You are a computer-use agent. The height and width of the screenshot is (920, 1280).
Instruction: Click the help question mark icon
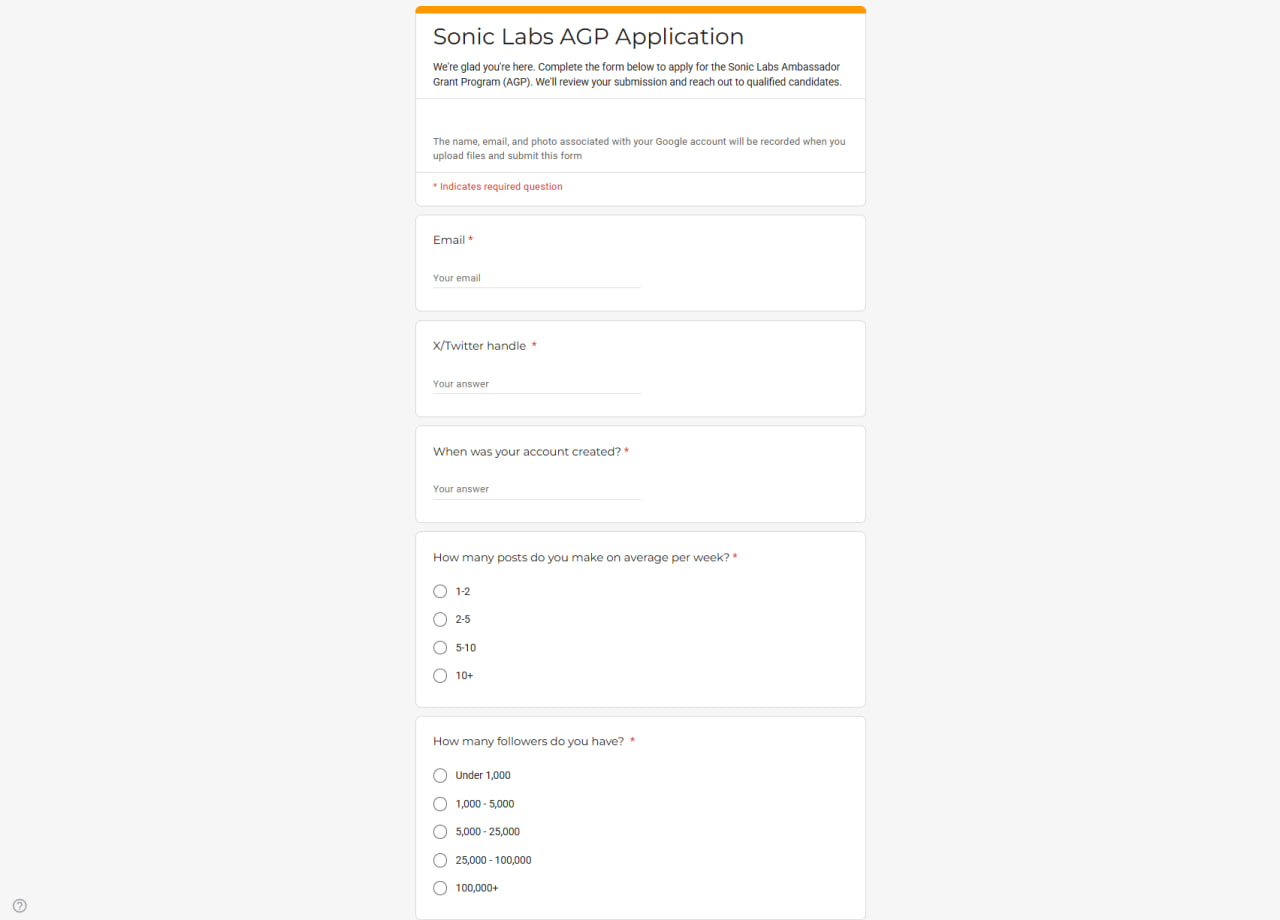click(20, 906)
